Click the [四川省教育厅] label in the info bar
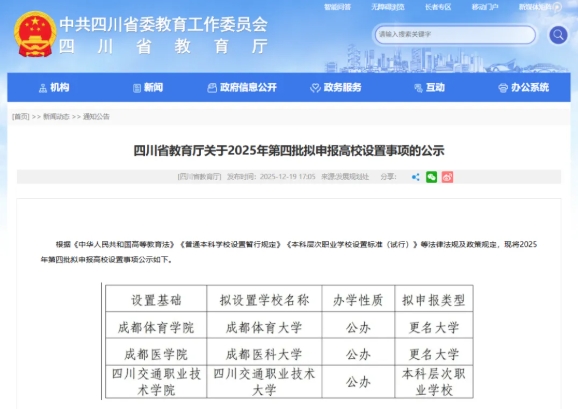578x409 pixels. coord(199,177)
